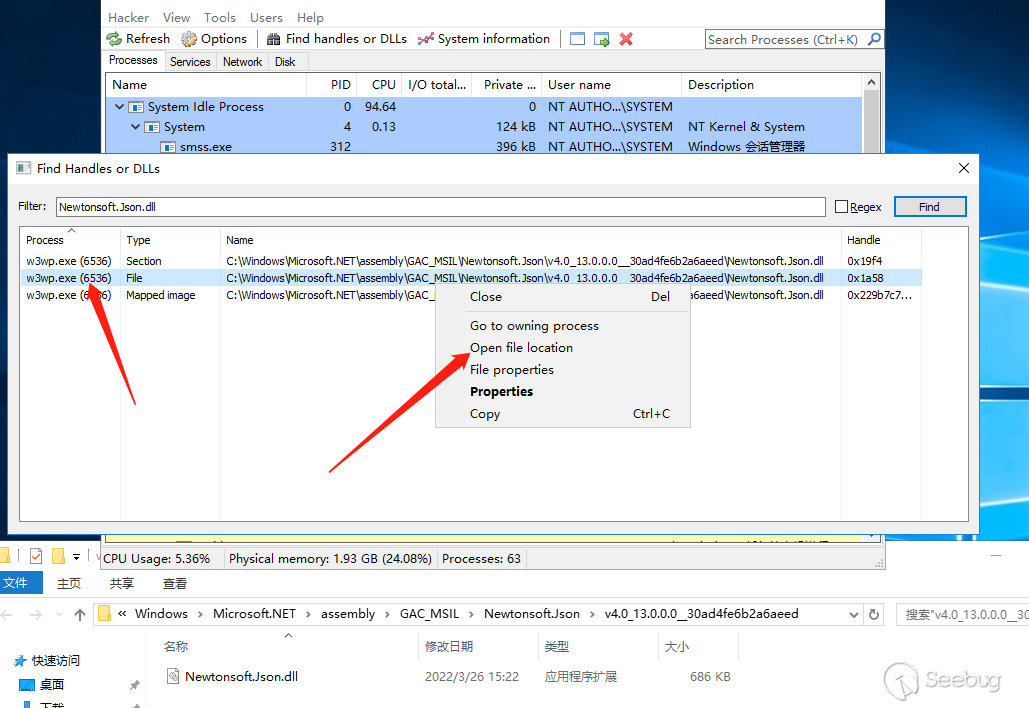Click the Find handles or DLLs binoculars icon
The height and width of the screenshot is (708, 1029).
click(x=273, y=39)
